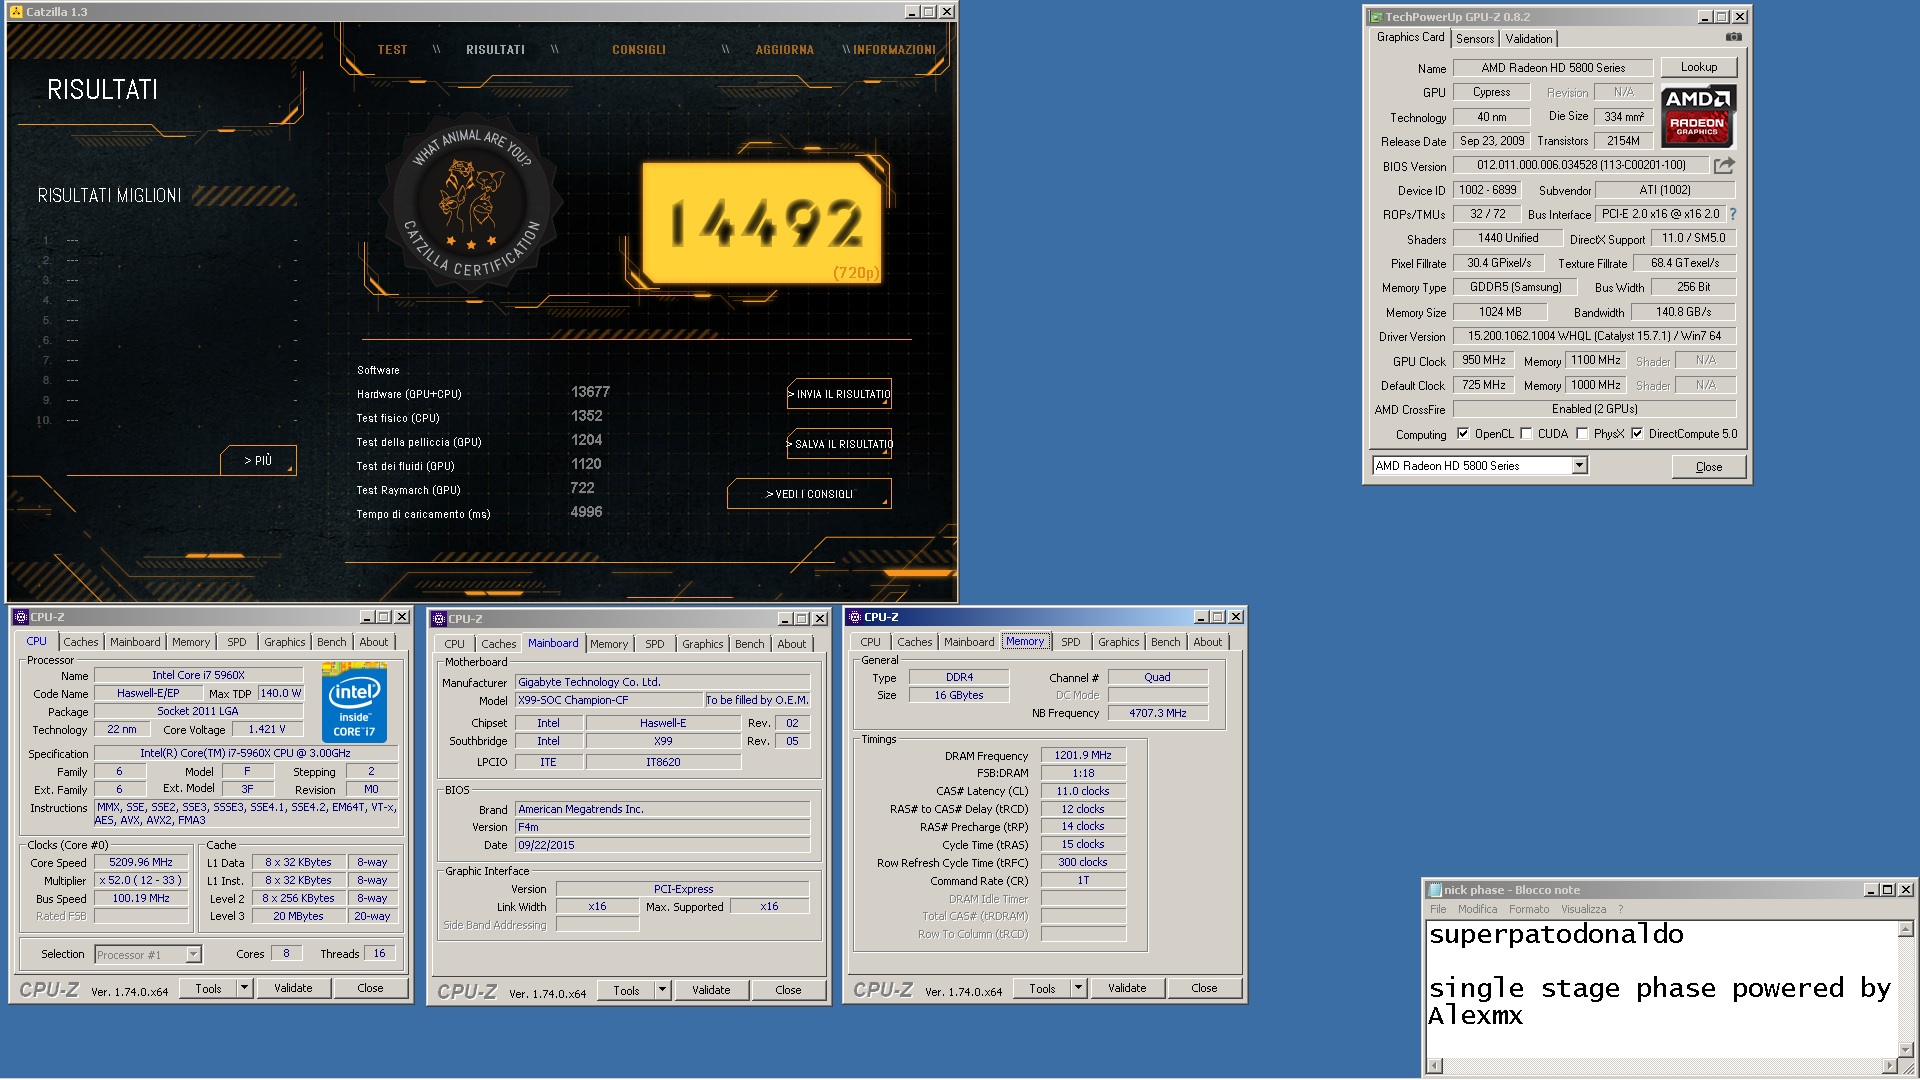Click the Core Speed value 5209.96 MHz

pyautogui.click(x=141, y=863)
